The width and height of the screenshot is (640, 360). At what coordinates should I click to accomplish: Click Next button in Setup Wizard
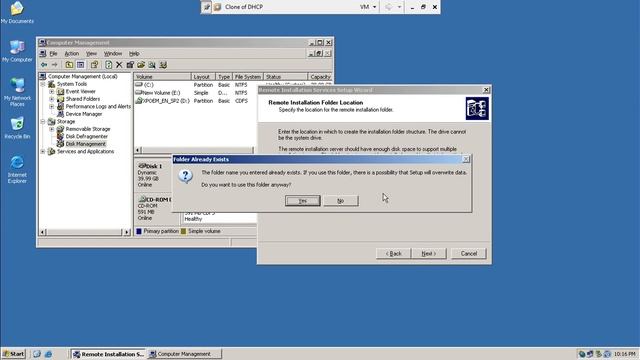point(429,253)
